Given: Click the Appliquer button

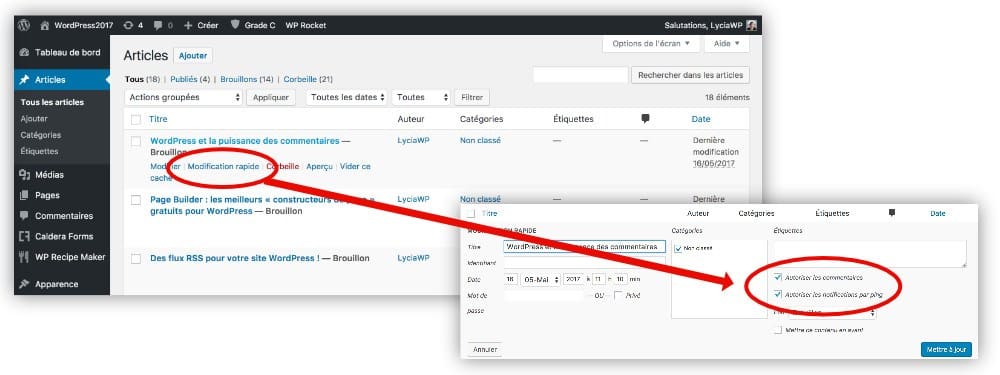Looking at the screenshot, I should 271,98.
